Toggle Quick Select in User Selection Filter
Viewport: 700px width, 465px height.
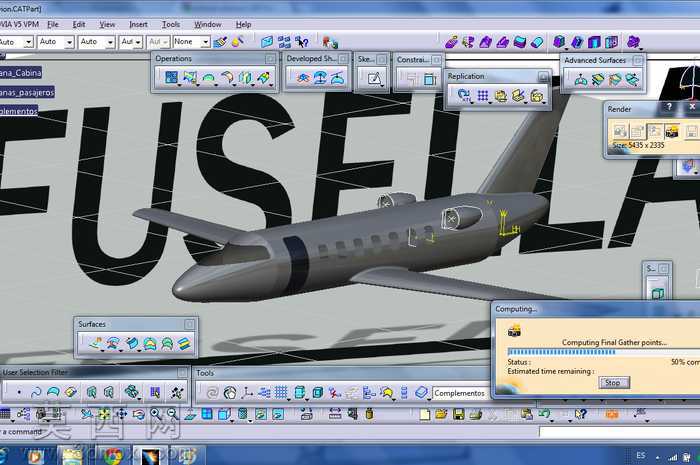[x=177, y=393]
